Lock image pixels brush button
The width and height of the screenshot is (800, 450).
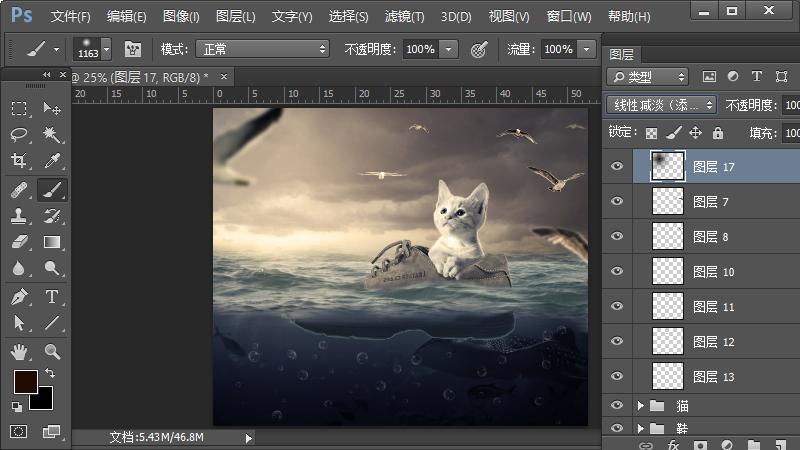tap(673, 133)
